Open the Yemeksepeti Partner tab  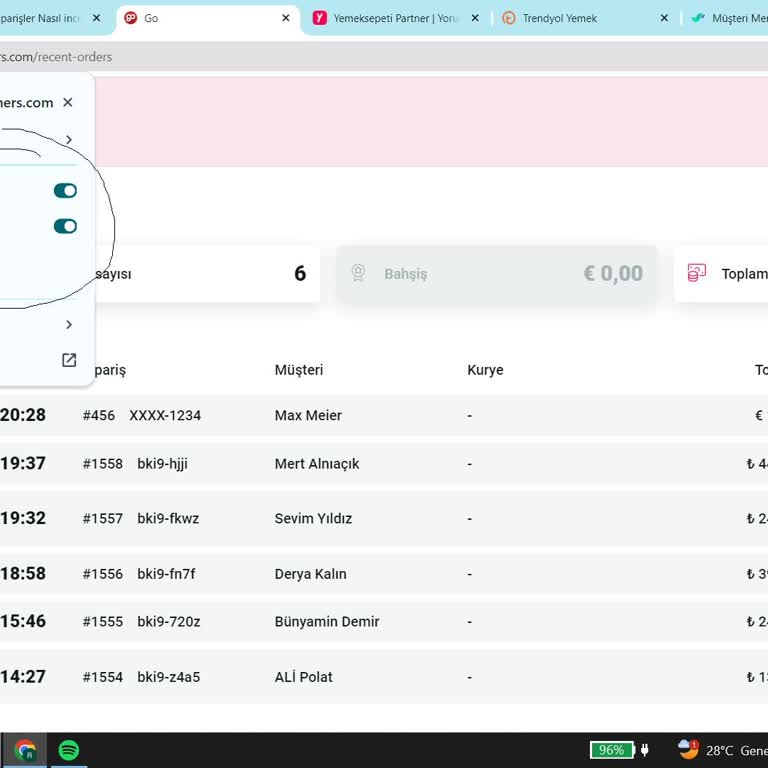(x=395, y=19)
